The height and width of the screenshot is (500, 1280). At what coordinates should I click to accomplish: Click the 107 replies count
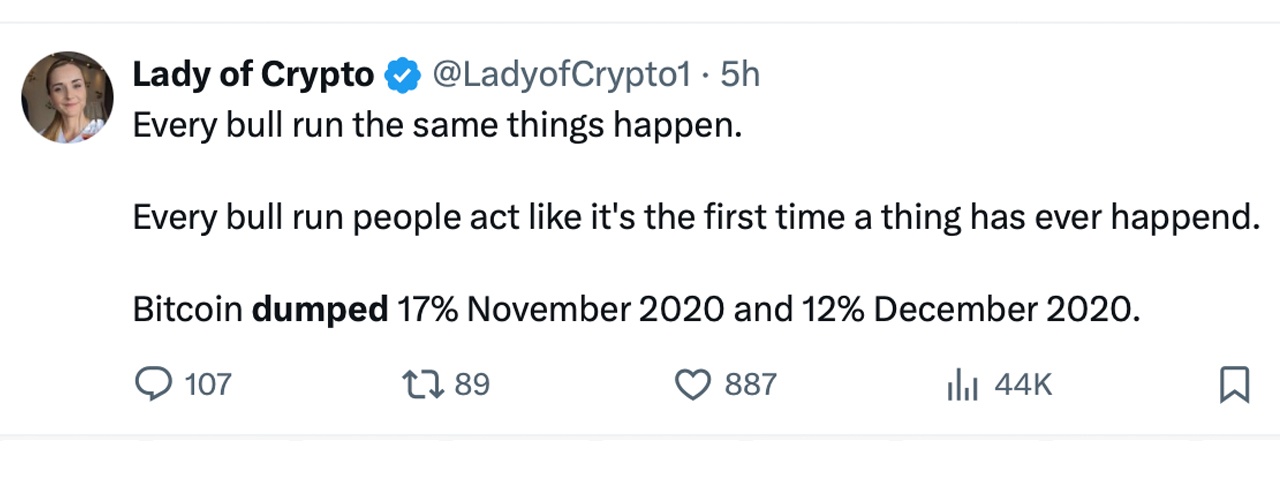pyautogui.click(x=208, y=384)
